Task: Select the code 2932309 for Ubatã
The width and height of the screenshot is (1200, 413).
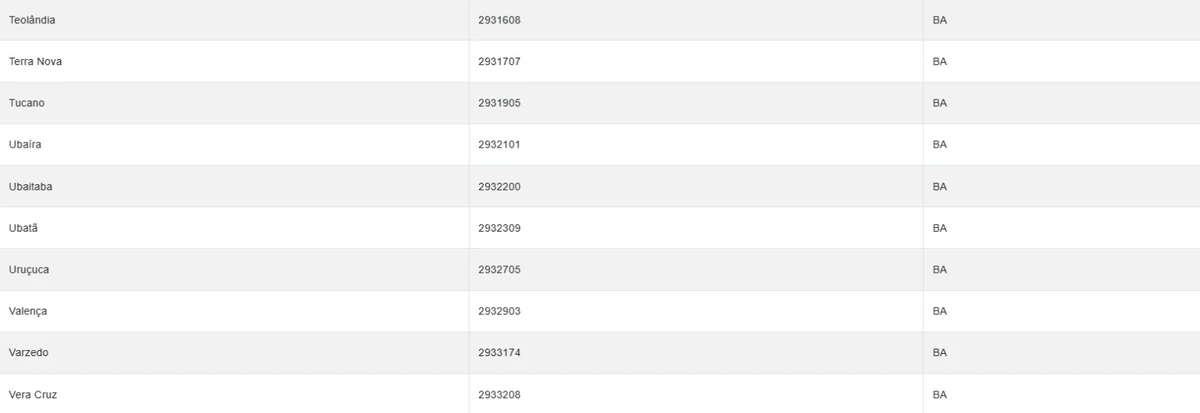Action: (x=499, y=228)
